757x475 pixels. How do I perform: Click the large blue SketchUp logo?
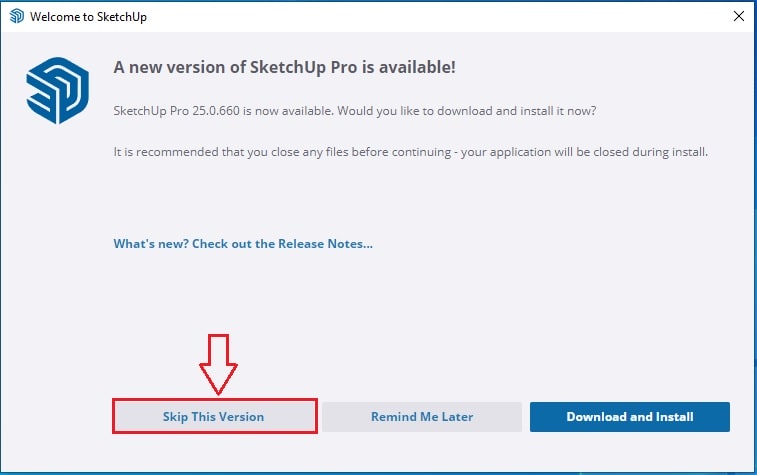57,91
